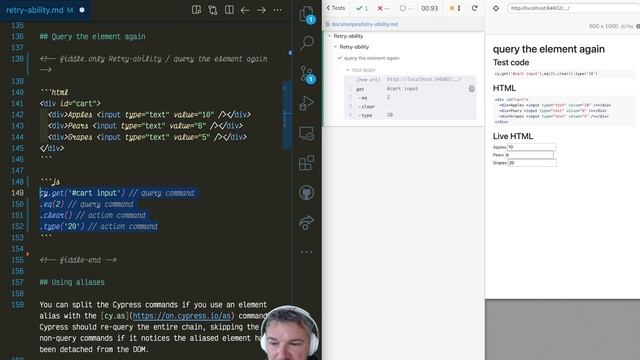640x360 pixels.
Task: Select the get #cart input command log
Action: click(410, 89)
